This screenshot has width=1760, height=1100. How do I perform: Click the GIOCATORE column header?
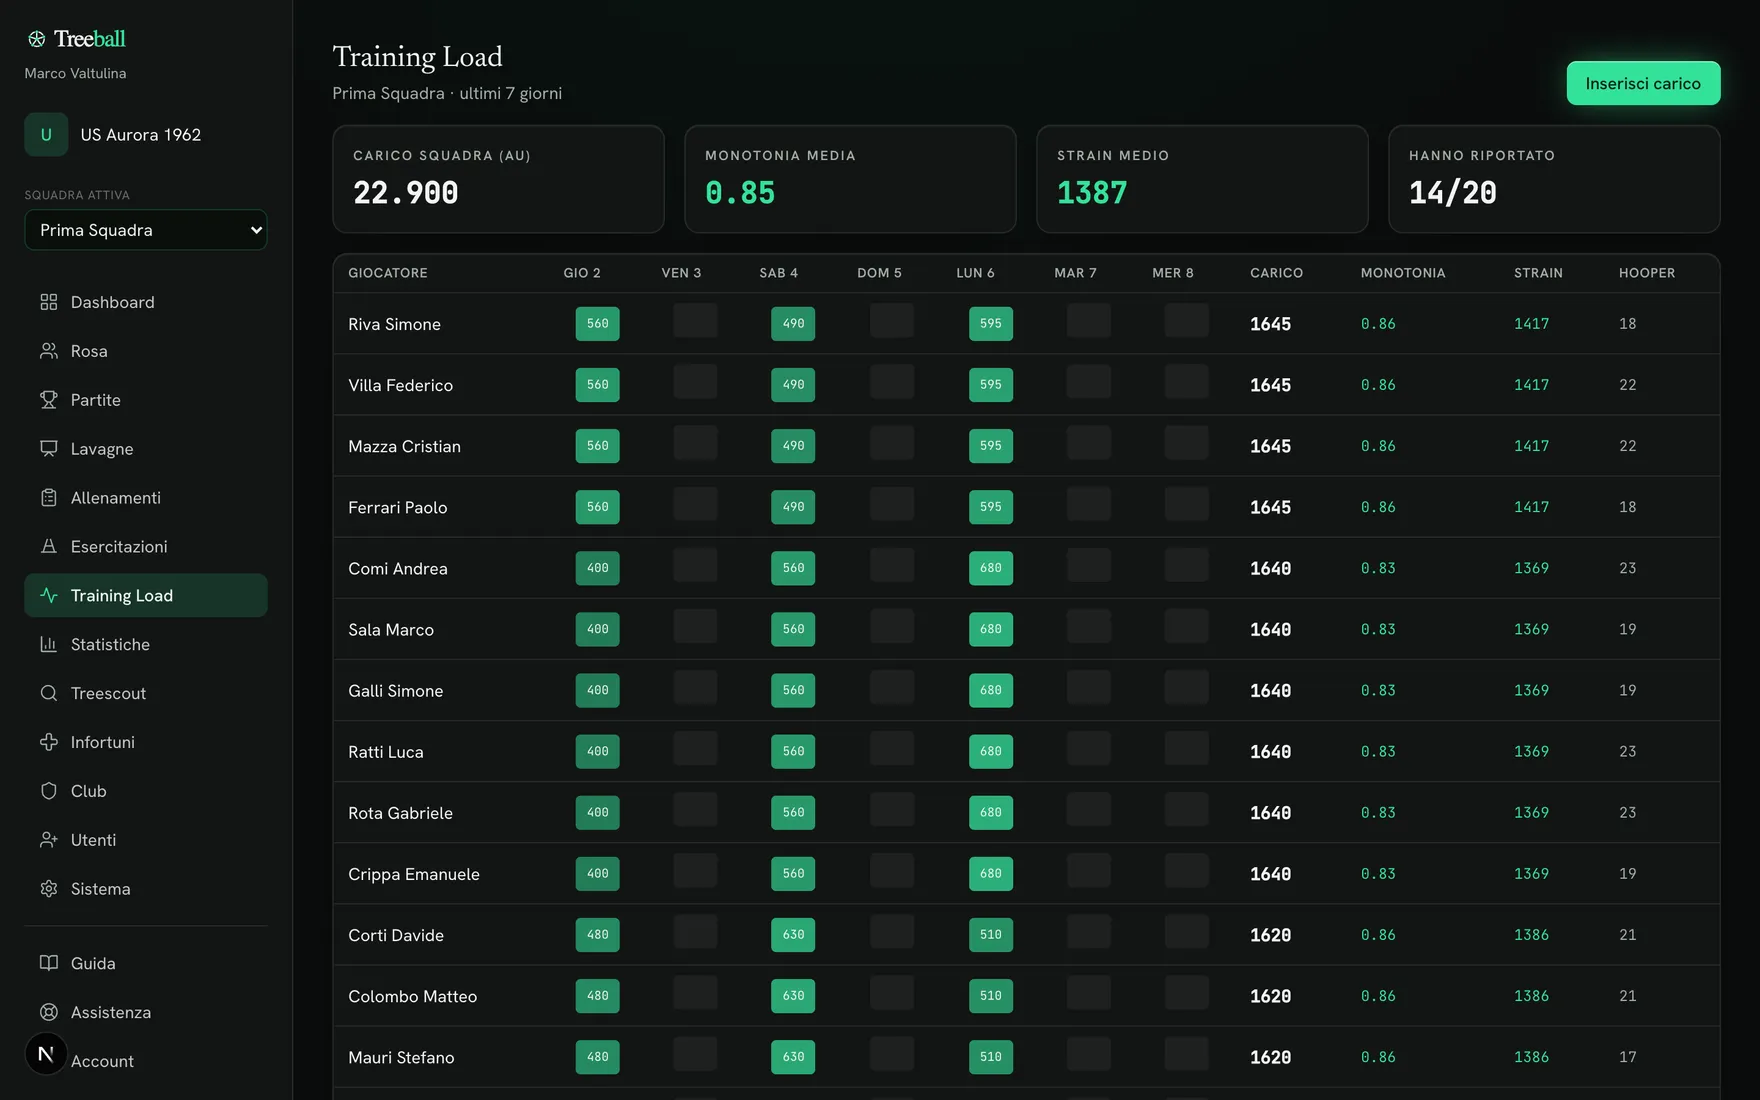(388, 273)
